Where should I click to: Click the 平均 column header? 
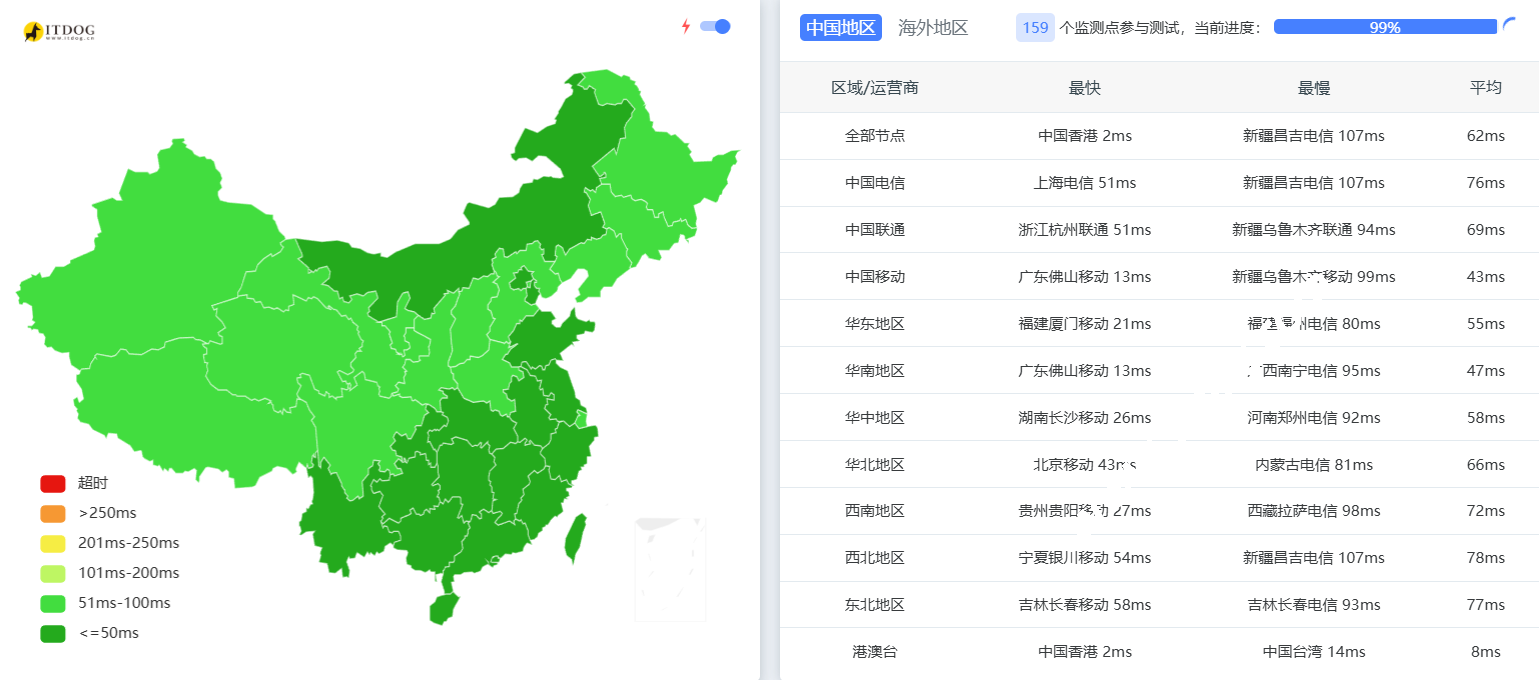(1486, 87)
